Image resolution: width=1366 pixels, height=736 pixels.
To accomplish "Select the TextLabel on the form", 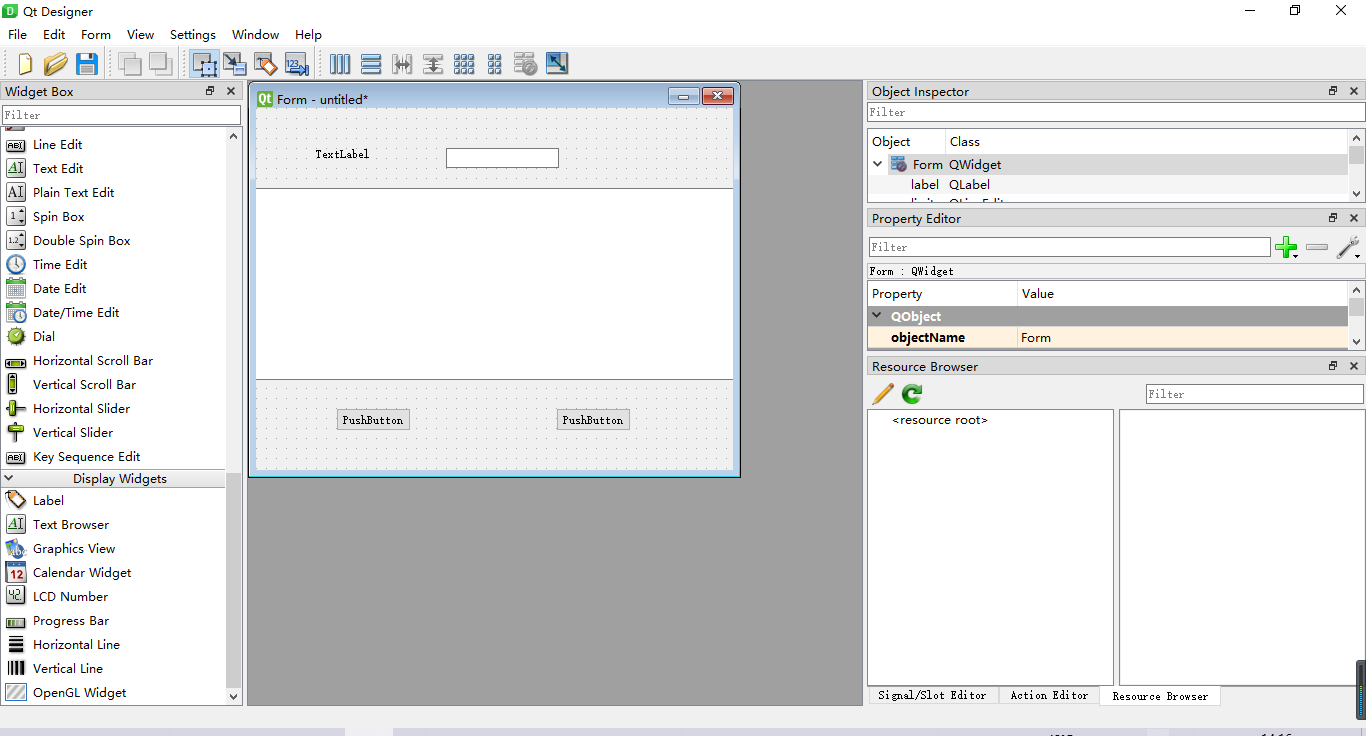I will tap(342, 154).
